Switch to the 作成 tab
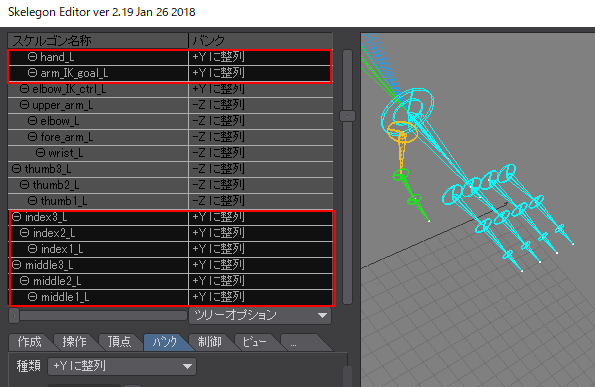Viewport: 595px width, 387px height. [x=29, y=342]
